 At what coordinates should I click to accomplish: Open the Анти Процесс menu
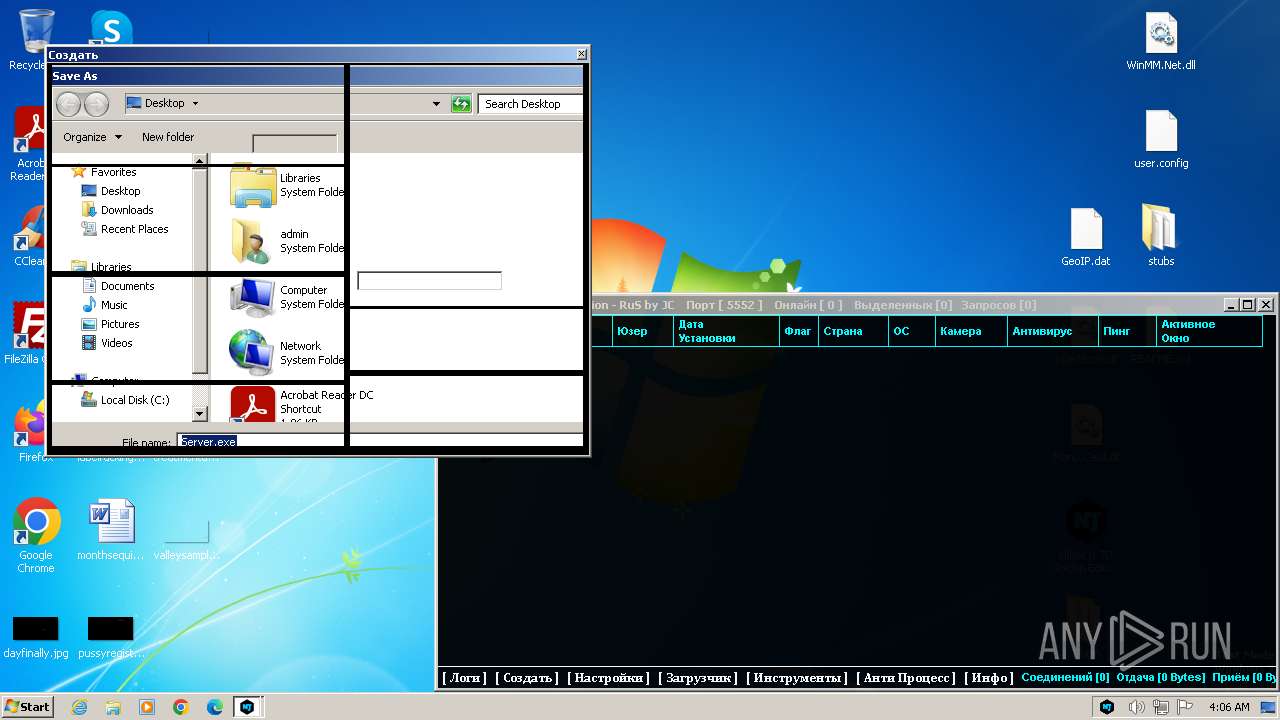pos(906,678)
